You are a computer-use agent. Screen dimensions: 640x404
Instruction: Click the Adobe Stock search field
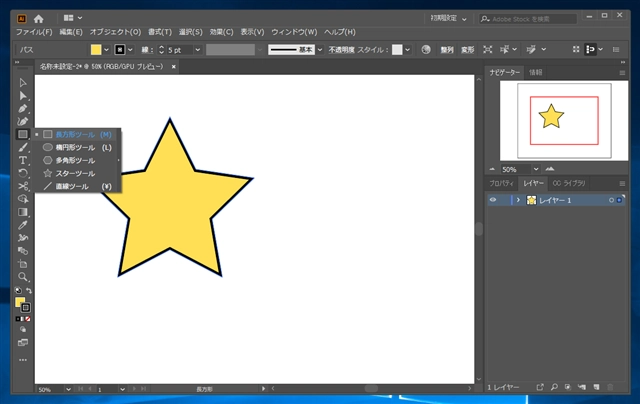(x=528, y=19)
